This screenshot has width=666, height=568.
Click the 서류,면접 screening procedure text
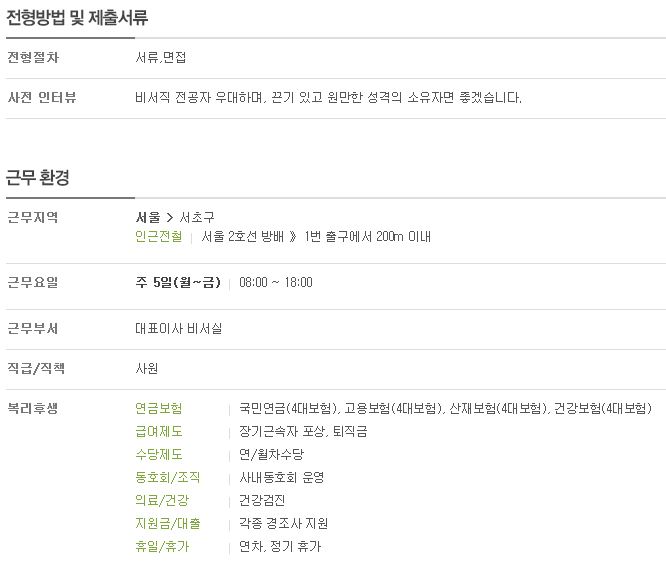click(x=161, y=57)
